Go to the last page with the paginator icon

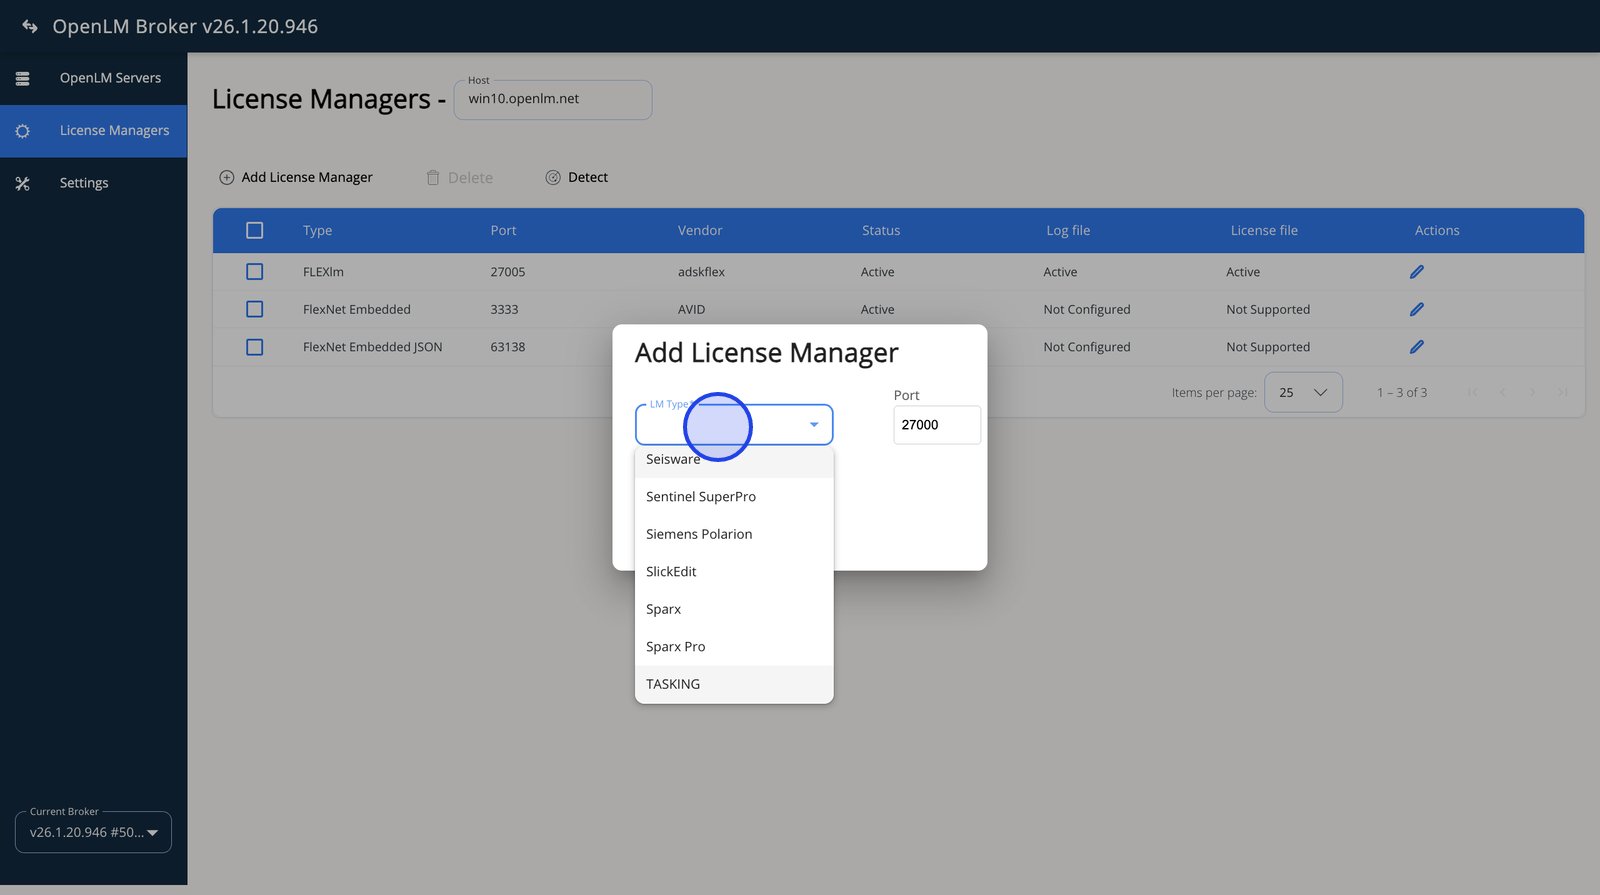coord(1562,392)
